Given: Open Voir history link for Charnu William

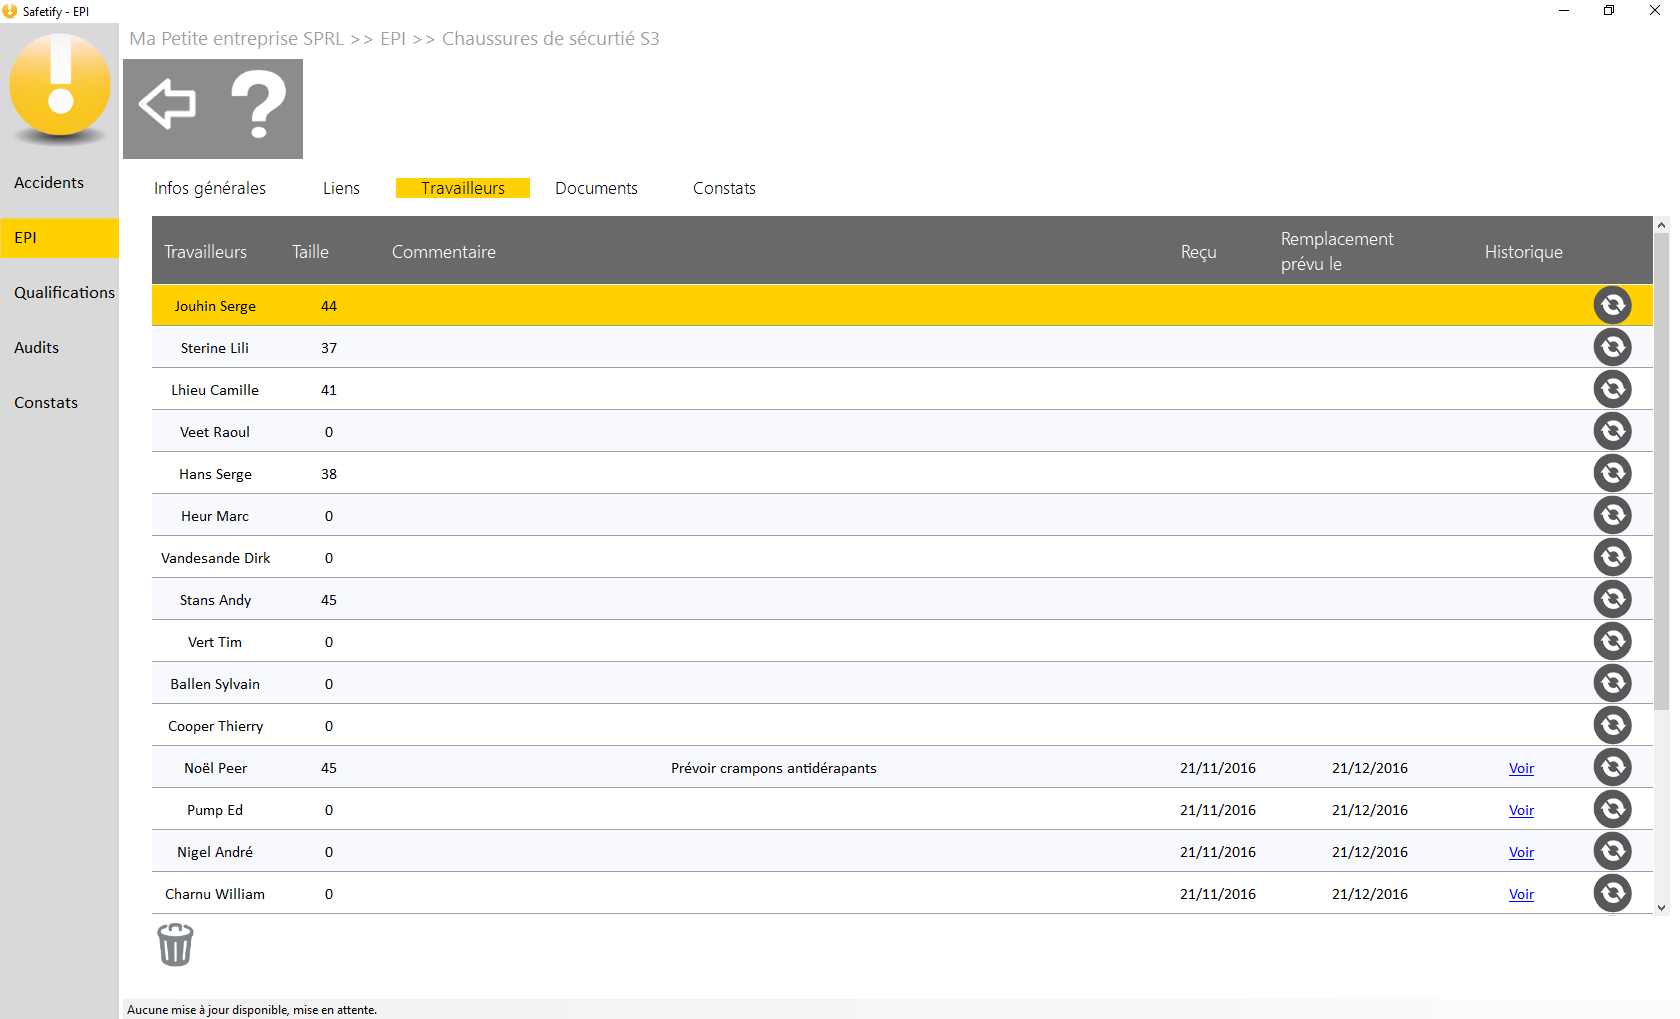Looking at the screenshot, I should click(x=1521, y=894).
